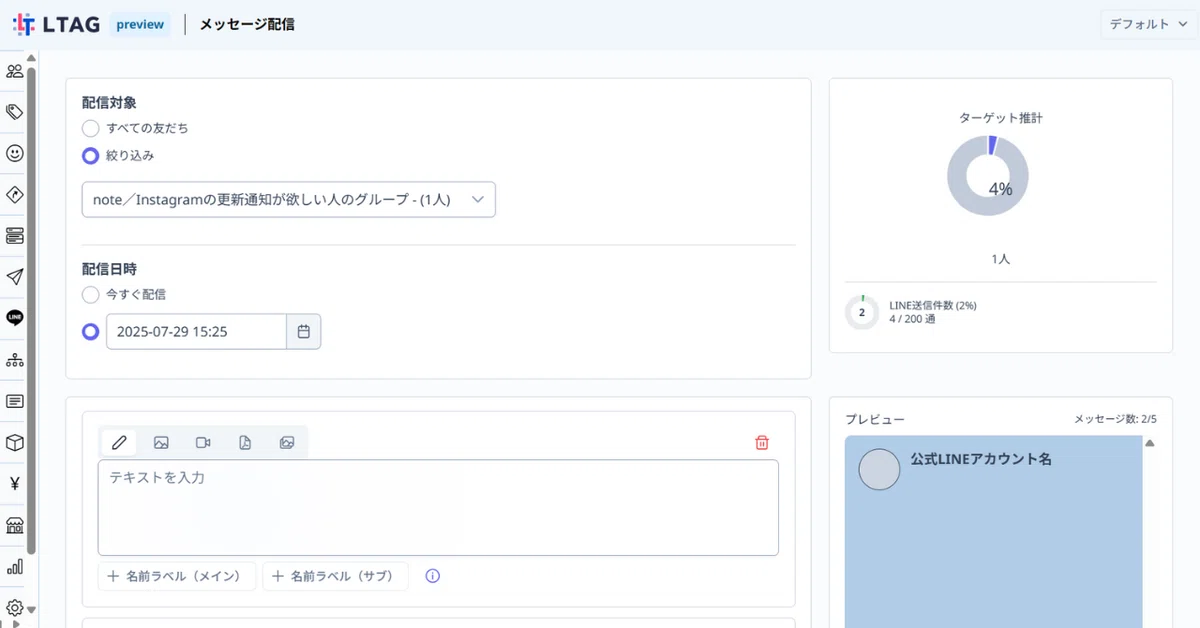
Task: Click the 公式LINEアカウント名 avatar circle
Action: pos(879,469)
